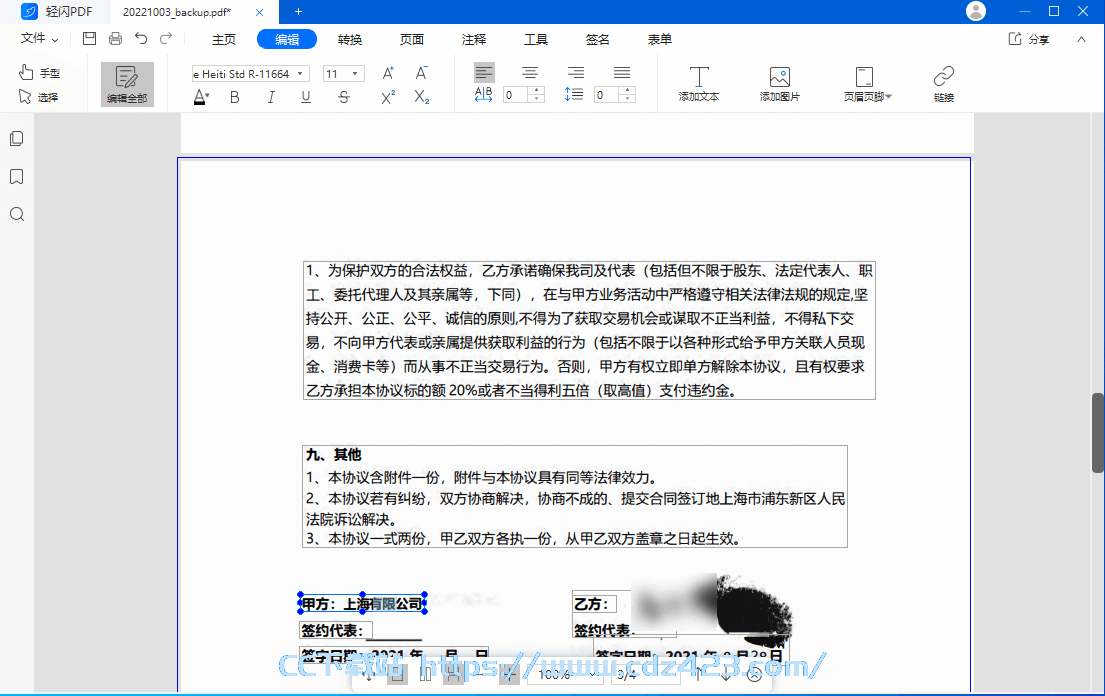Screen dimensions: 1105x696
Task: Increment the character spacing stepper
Action: point(537,90)
